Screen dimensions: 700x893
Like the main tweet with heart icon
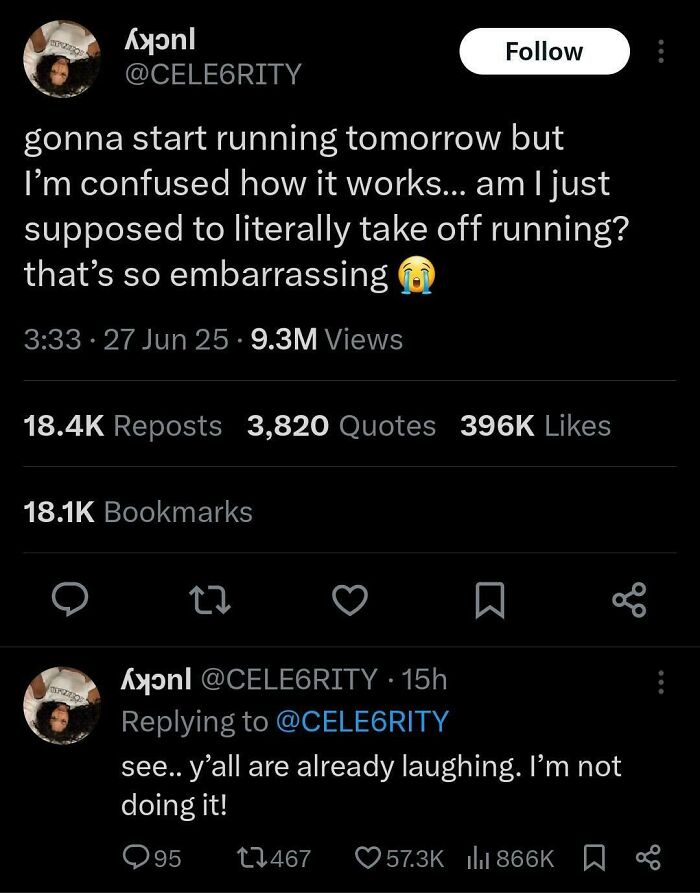pos(349,599)
